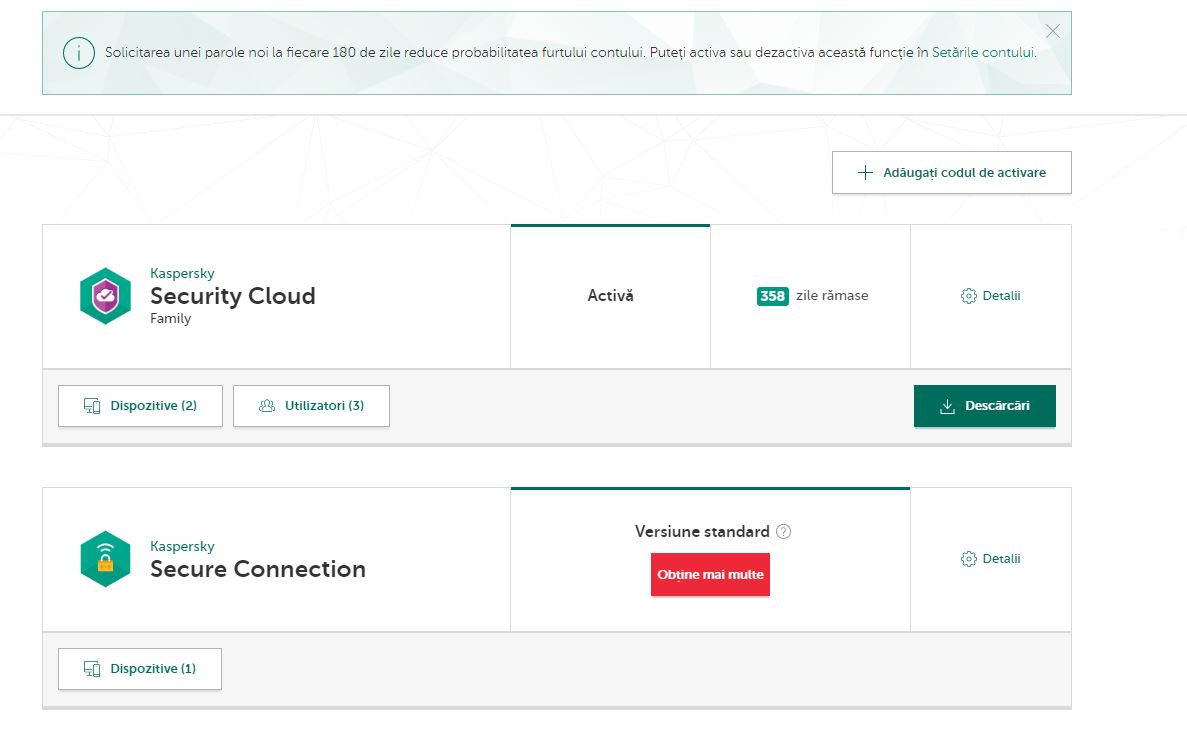Open Dispozitive (2) for Security Cloud
Image resolution: width=1187 pixels, height=739 pixels.
click(x=140, y=406)
